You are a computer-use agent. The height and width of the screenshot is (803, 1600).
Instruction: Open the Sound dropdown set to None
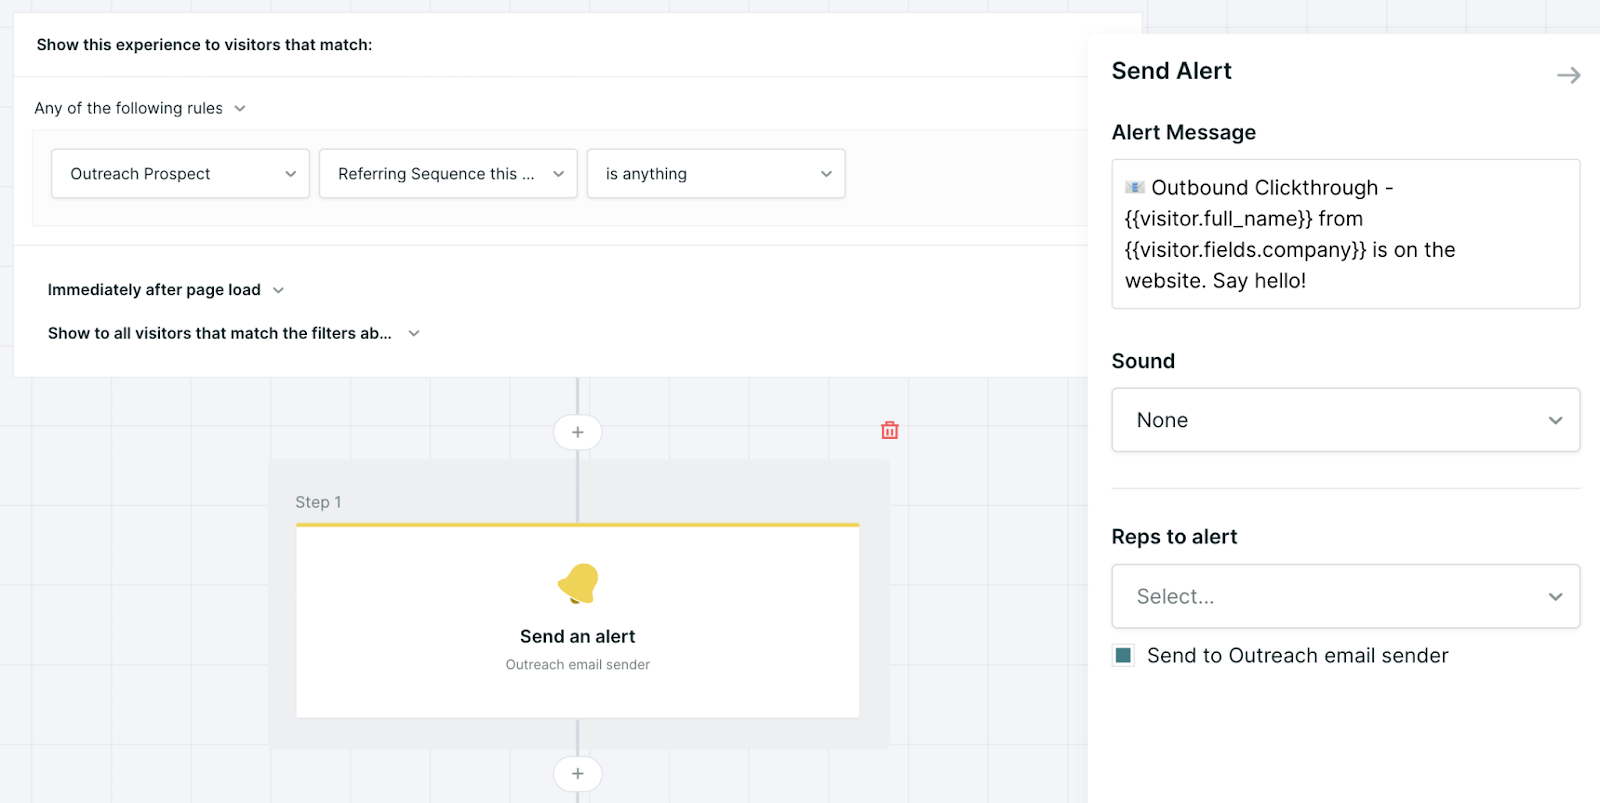click(1346, 420)
